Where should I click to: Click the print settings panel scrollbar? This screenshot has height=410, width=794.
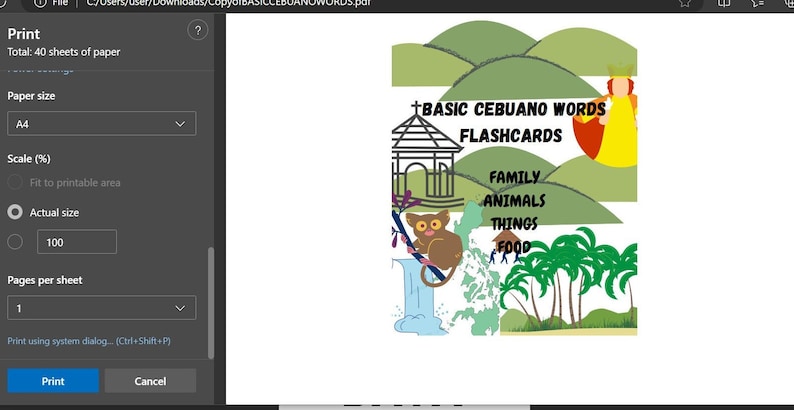(x=211, y=303)
